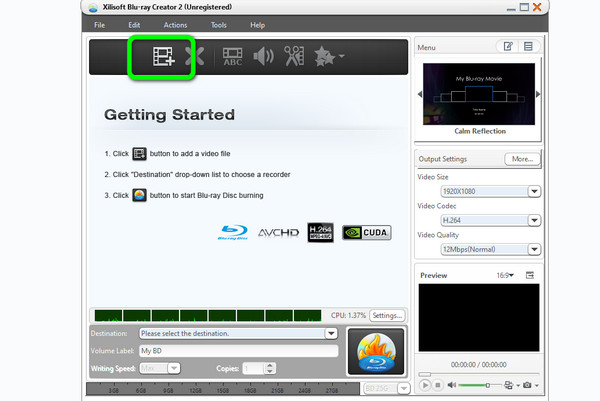
Task: Click the 'Getting Started' heading
Action: tap(170, 115)
